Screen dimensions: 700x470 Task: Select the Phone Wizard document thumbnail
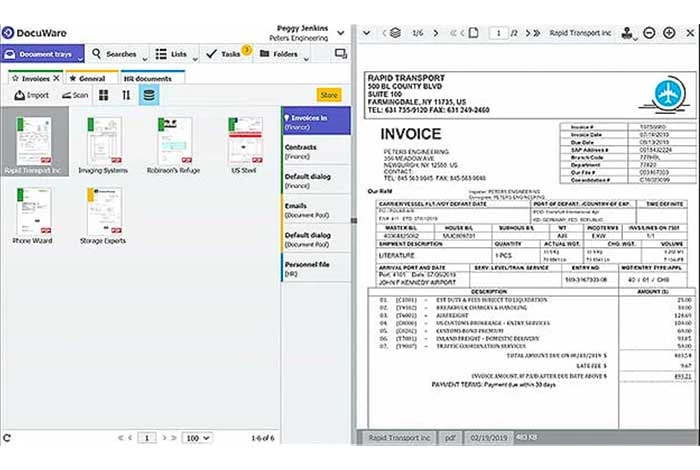pyautogui.click(x=33, y=215)
